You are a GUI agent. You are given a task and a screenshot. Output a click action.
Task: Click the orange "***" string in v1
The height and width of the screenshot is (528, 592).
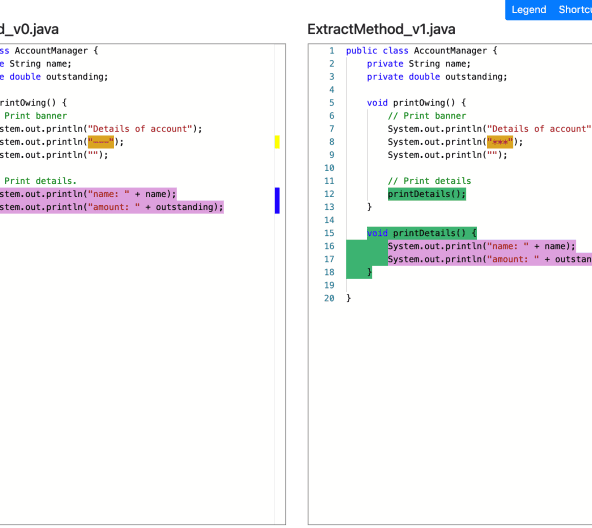tap(500, 142)
